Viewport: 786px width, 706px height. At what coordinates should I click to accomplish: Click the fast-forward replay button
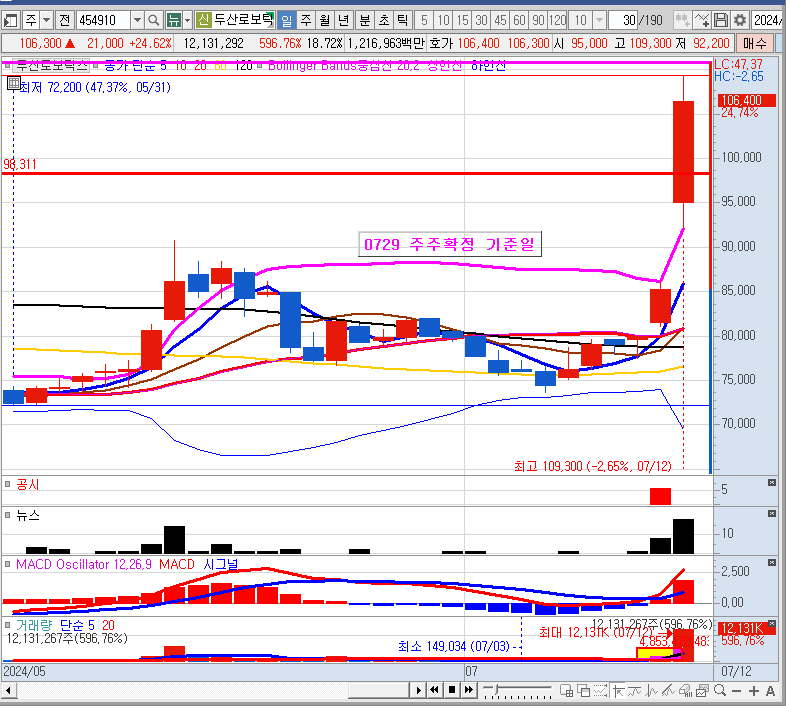469,690
